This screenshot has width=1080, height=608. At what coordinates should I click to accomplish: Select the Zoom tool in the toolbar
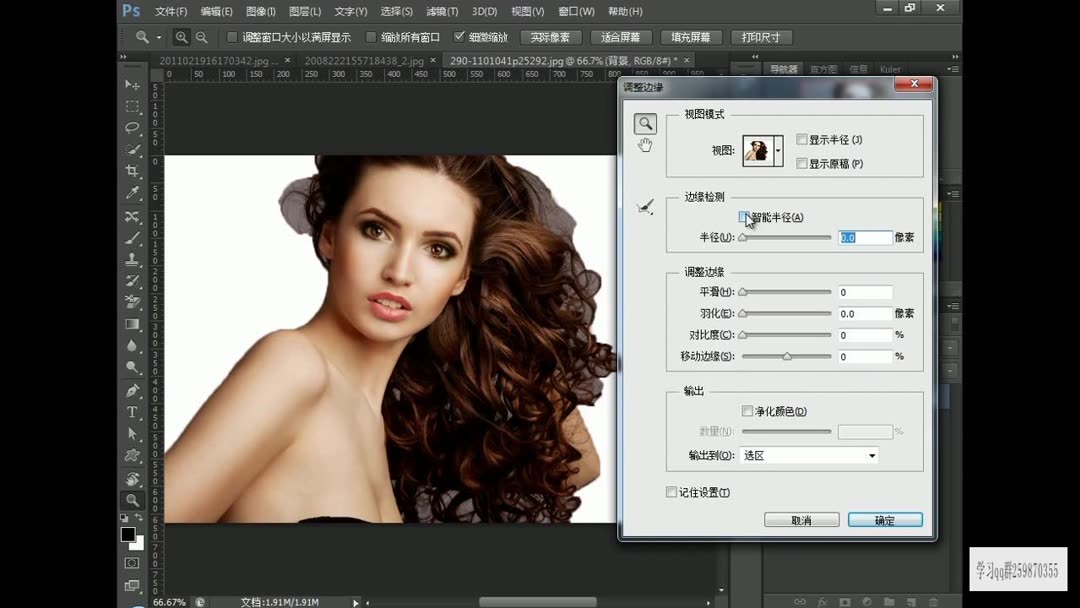(x=131, y=493)
